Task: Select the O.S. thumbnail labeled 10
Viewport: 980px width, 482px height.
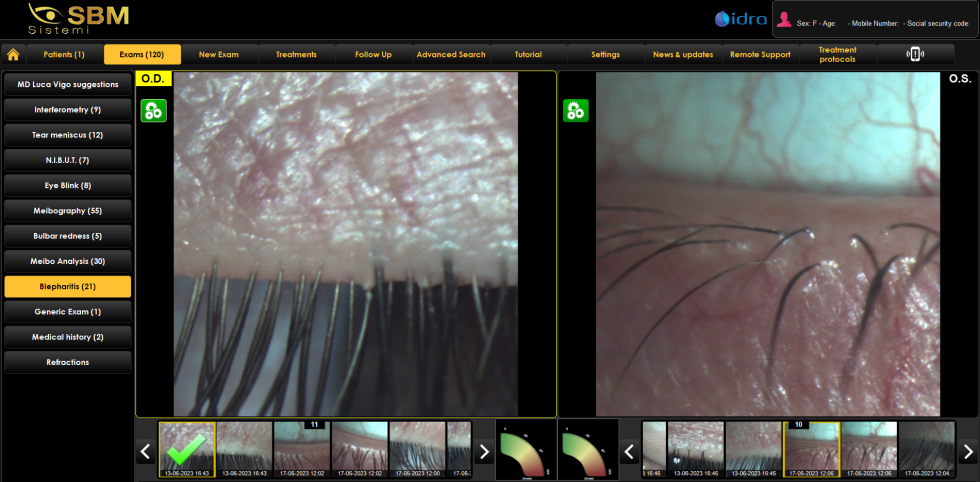Action: point(811,449)
